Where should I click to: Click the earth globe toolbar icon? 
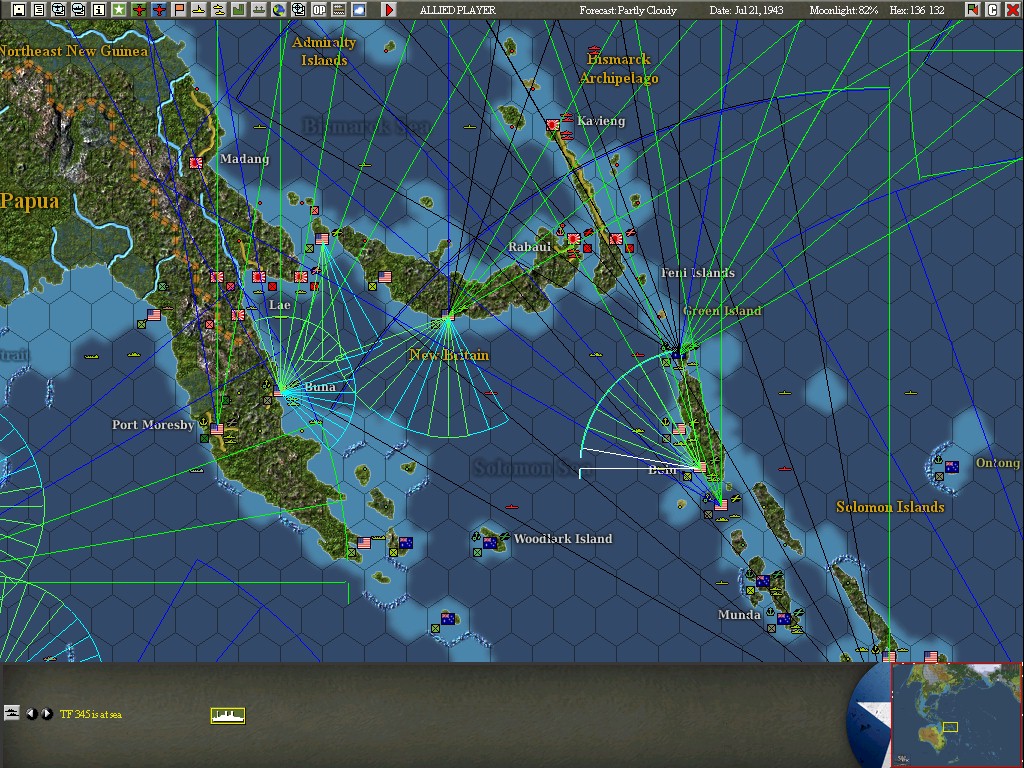point(279,9)
